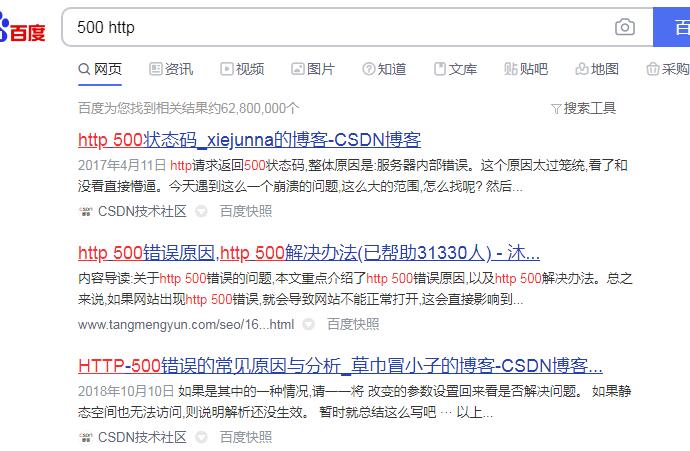Image resolution: width=690 pixels, height=451 pixels.
Task: Click the date 2018年10月10日 in third snippet
Action: [x=126, y=392]
